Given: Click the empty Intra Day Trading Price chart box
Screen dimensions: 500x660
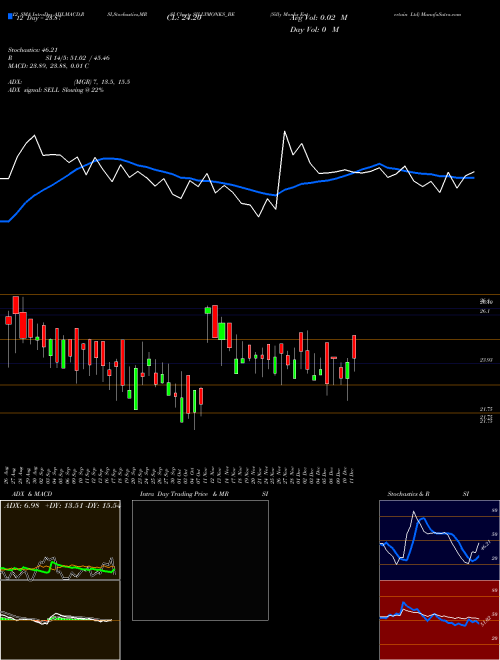Looking at the screenshot, I should (x=200, y=560).
